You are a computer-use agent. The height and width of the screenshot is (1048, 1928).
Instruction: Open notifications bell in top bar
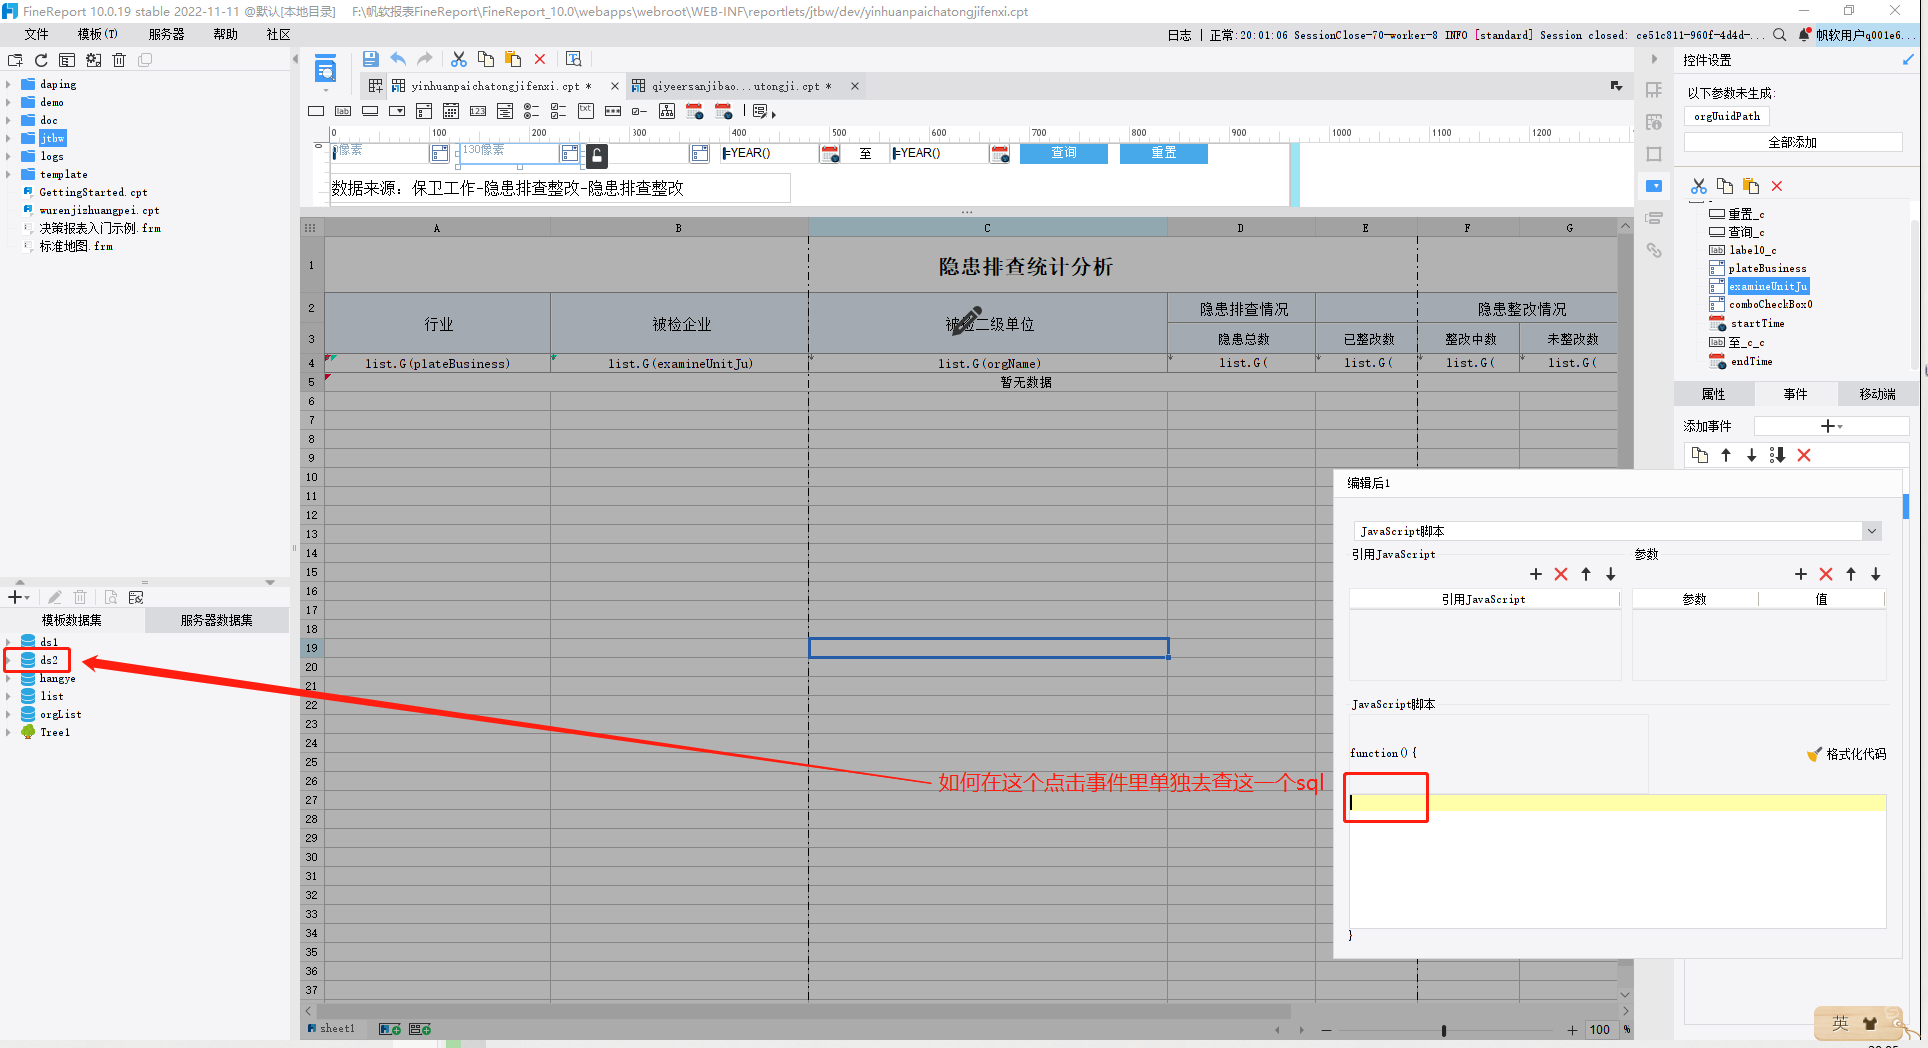click(x=1804, y=35)
